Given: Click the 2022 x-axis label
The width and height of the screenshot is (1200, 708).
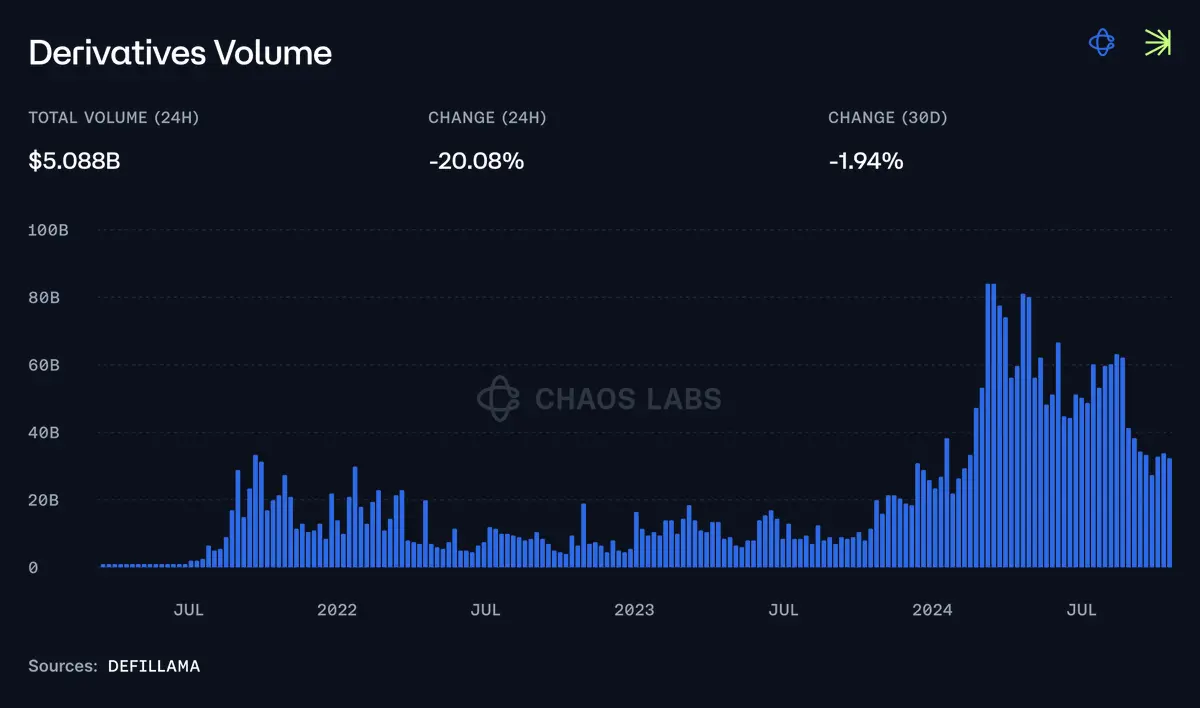Looking at the screenshot, I should pyautogui.click(x=337, y=610).
